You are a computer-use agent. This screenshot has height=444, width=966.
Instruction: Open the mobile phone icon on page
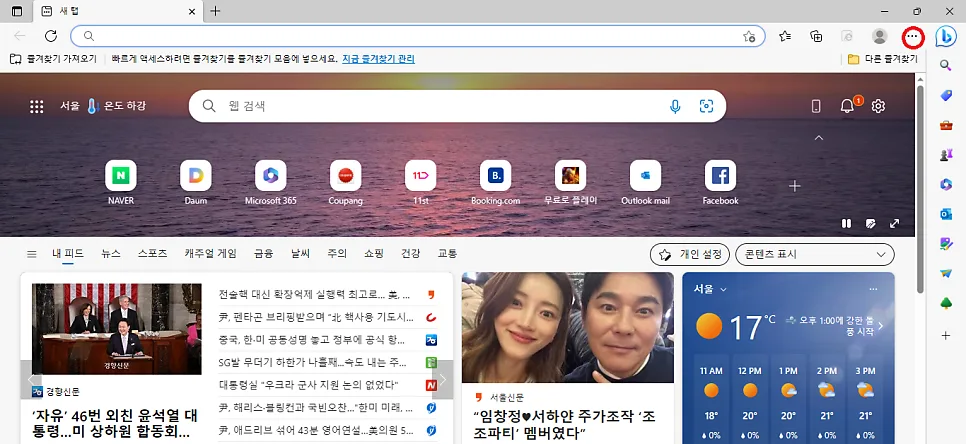[x=816, y=107]
